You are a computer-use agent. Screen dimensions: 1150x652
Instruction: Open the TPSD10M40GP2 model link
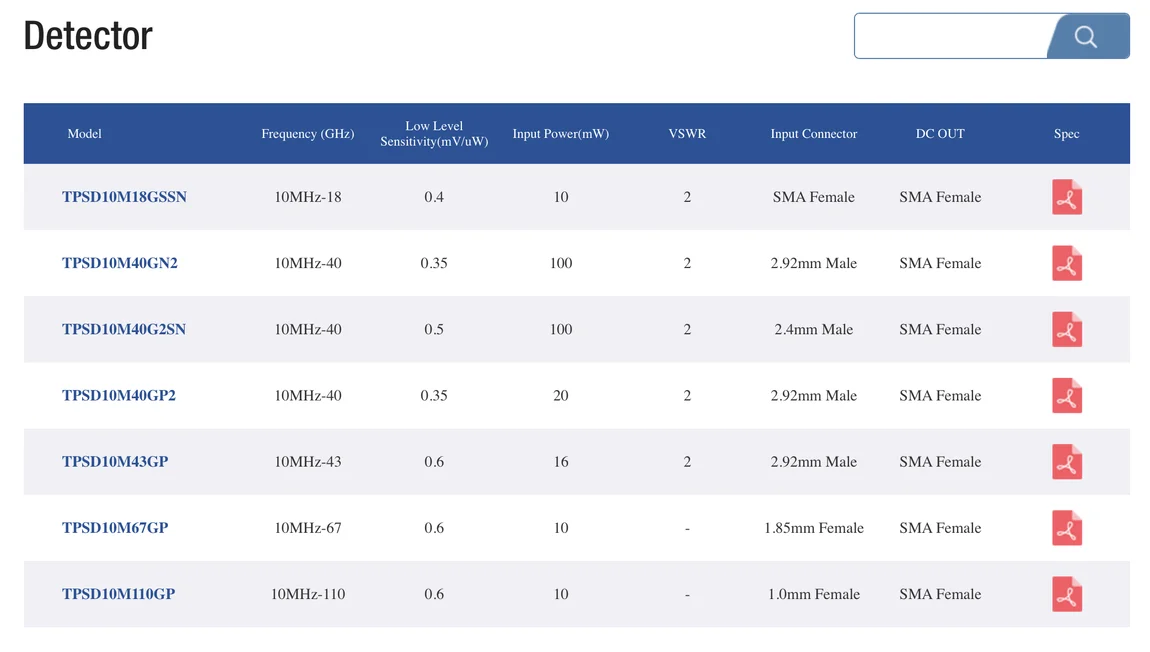pos(118,395)
